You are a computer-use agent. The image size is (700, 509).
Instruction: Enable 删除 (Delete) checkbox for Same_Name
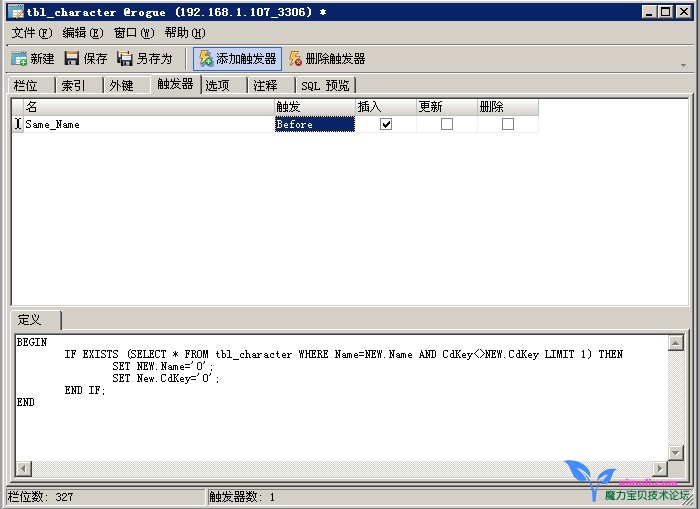[x=508, y=124]
